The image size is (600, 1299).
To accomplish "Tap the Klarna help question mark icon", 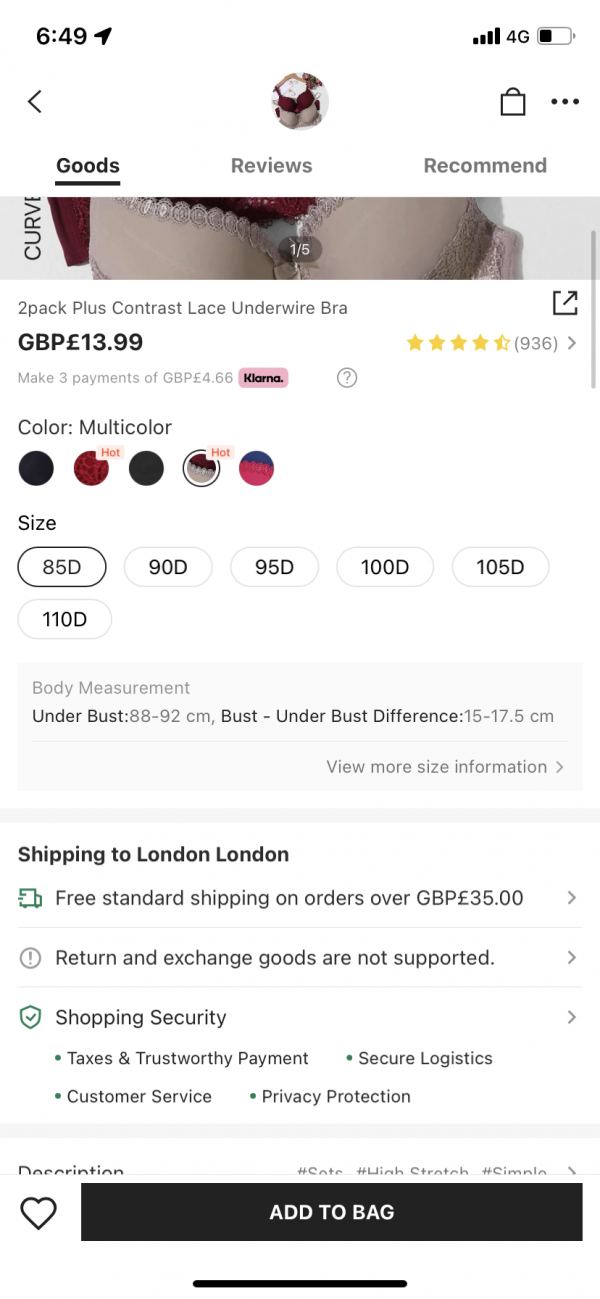I will coord(347,378).
